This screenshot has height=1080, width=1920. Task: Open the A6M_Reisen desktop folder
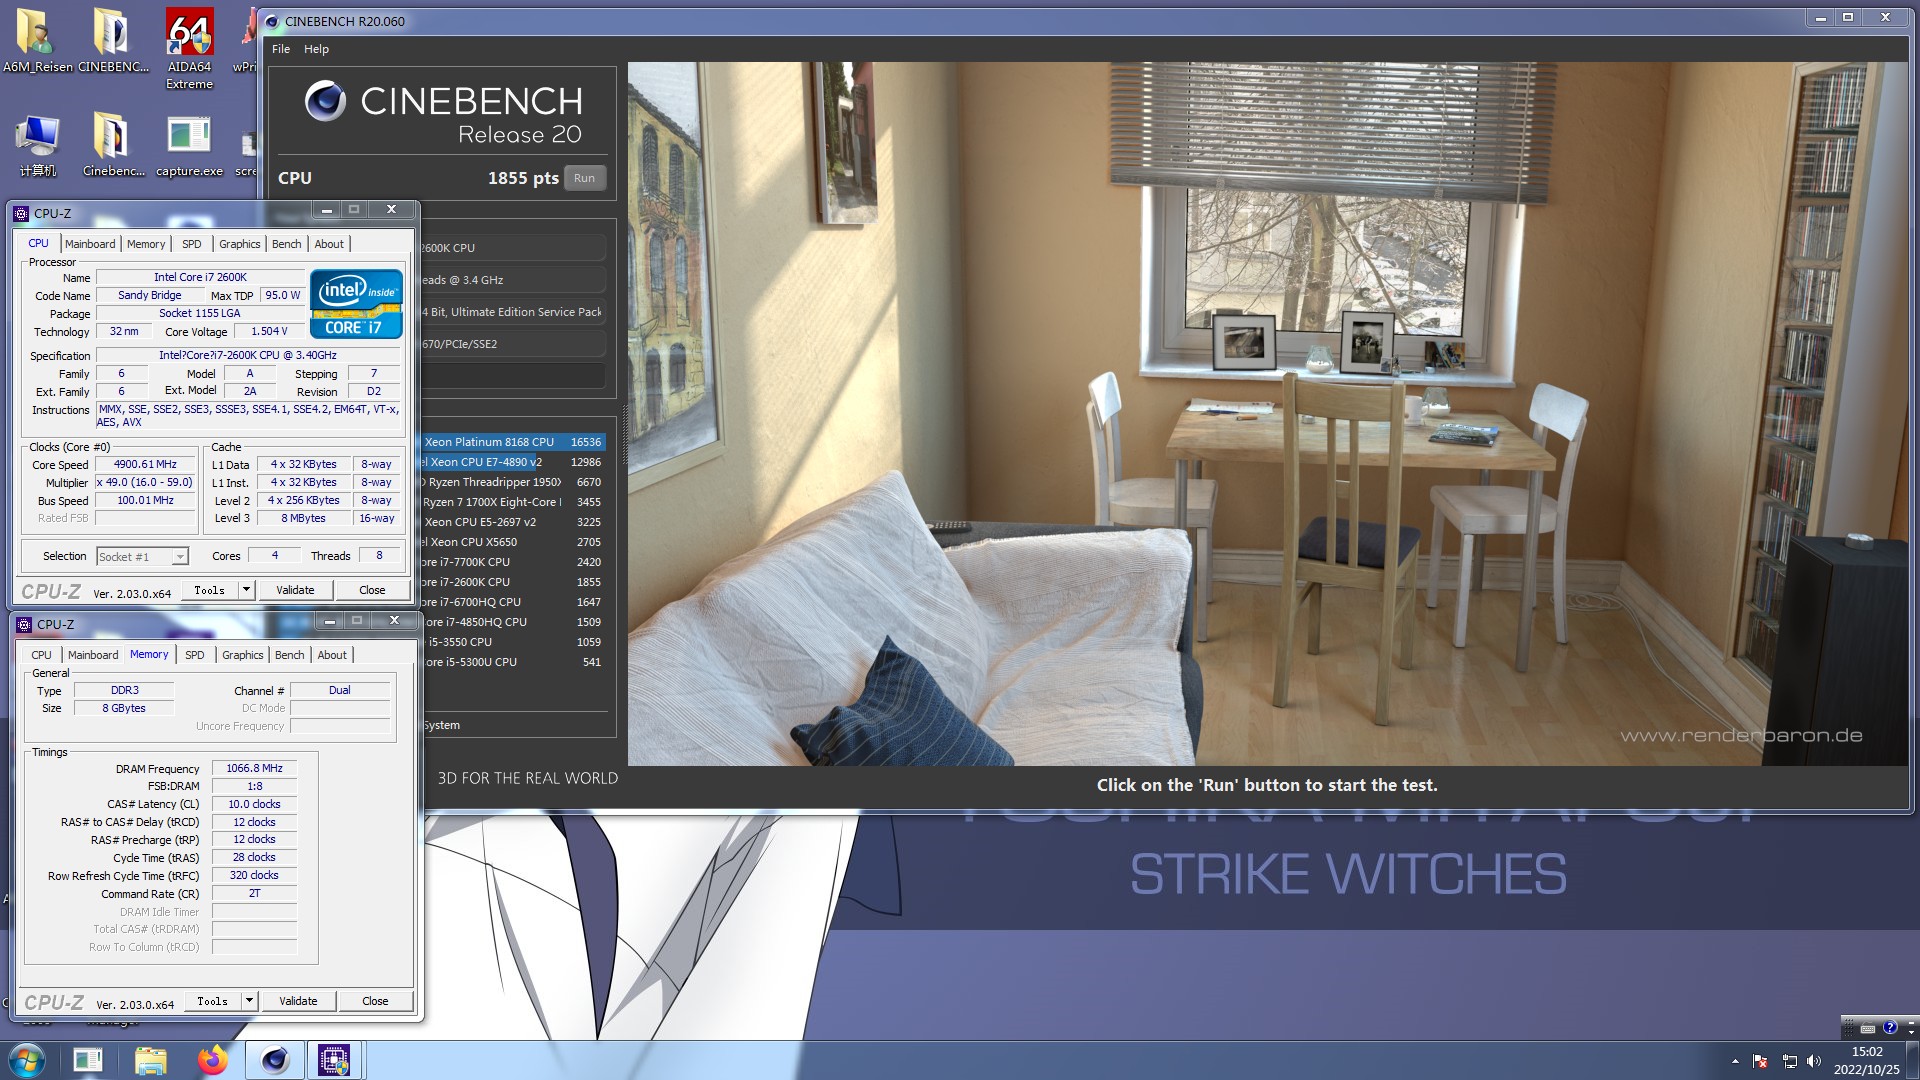37,40
